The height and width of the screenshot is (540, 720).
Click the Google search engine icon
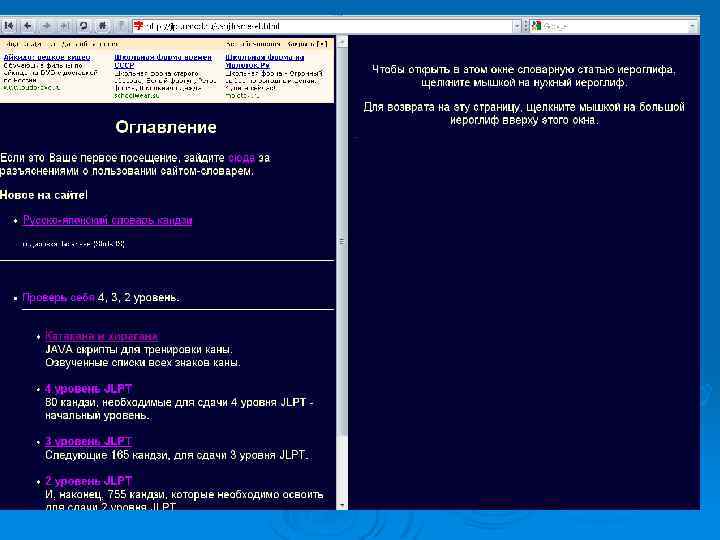536,26
